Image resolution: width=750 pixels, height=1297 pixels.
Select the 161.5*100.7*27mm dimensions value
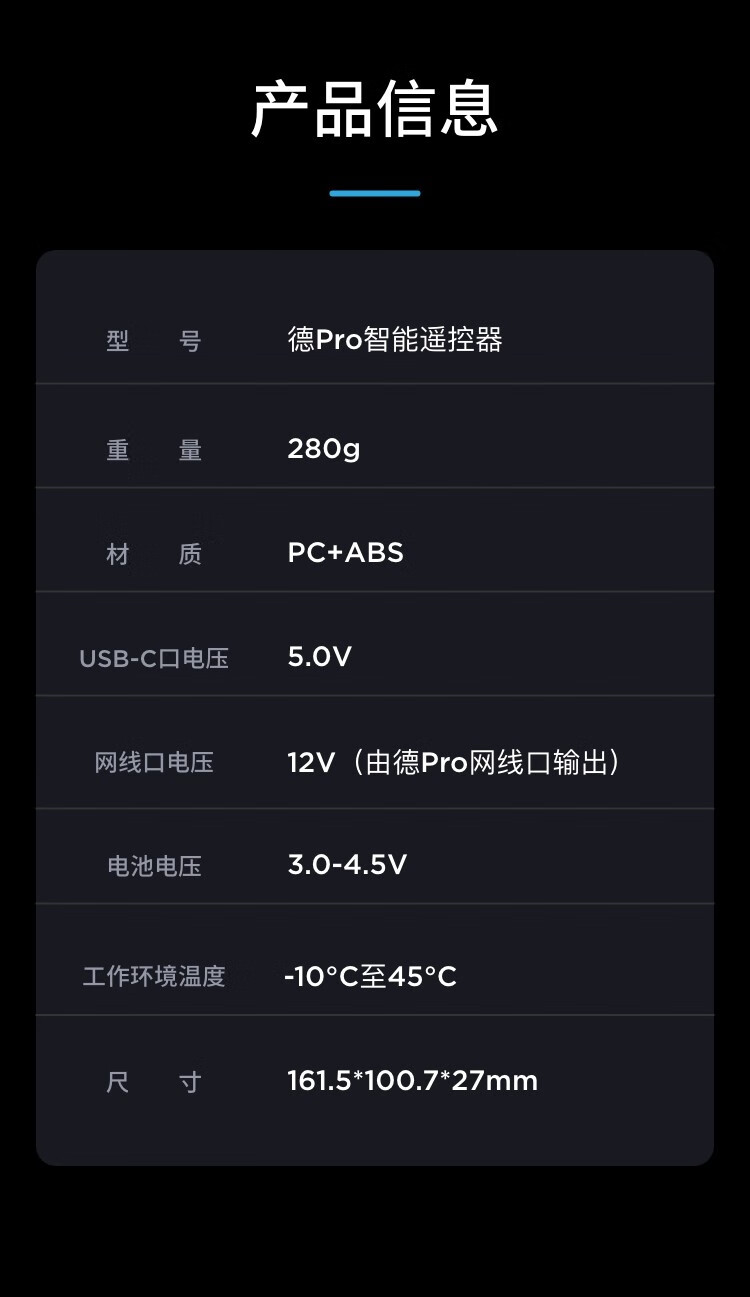[412, 1081]
